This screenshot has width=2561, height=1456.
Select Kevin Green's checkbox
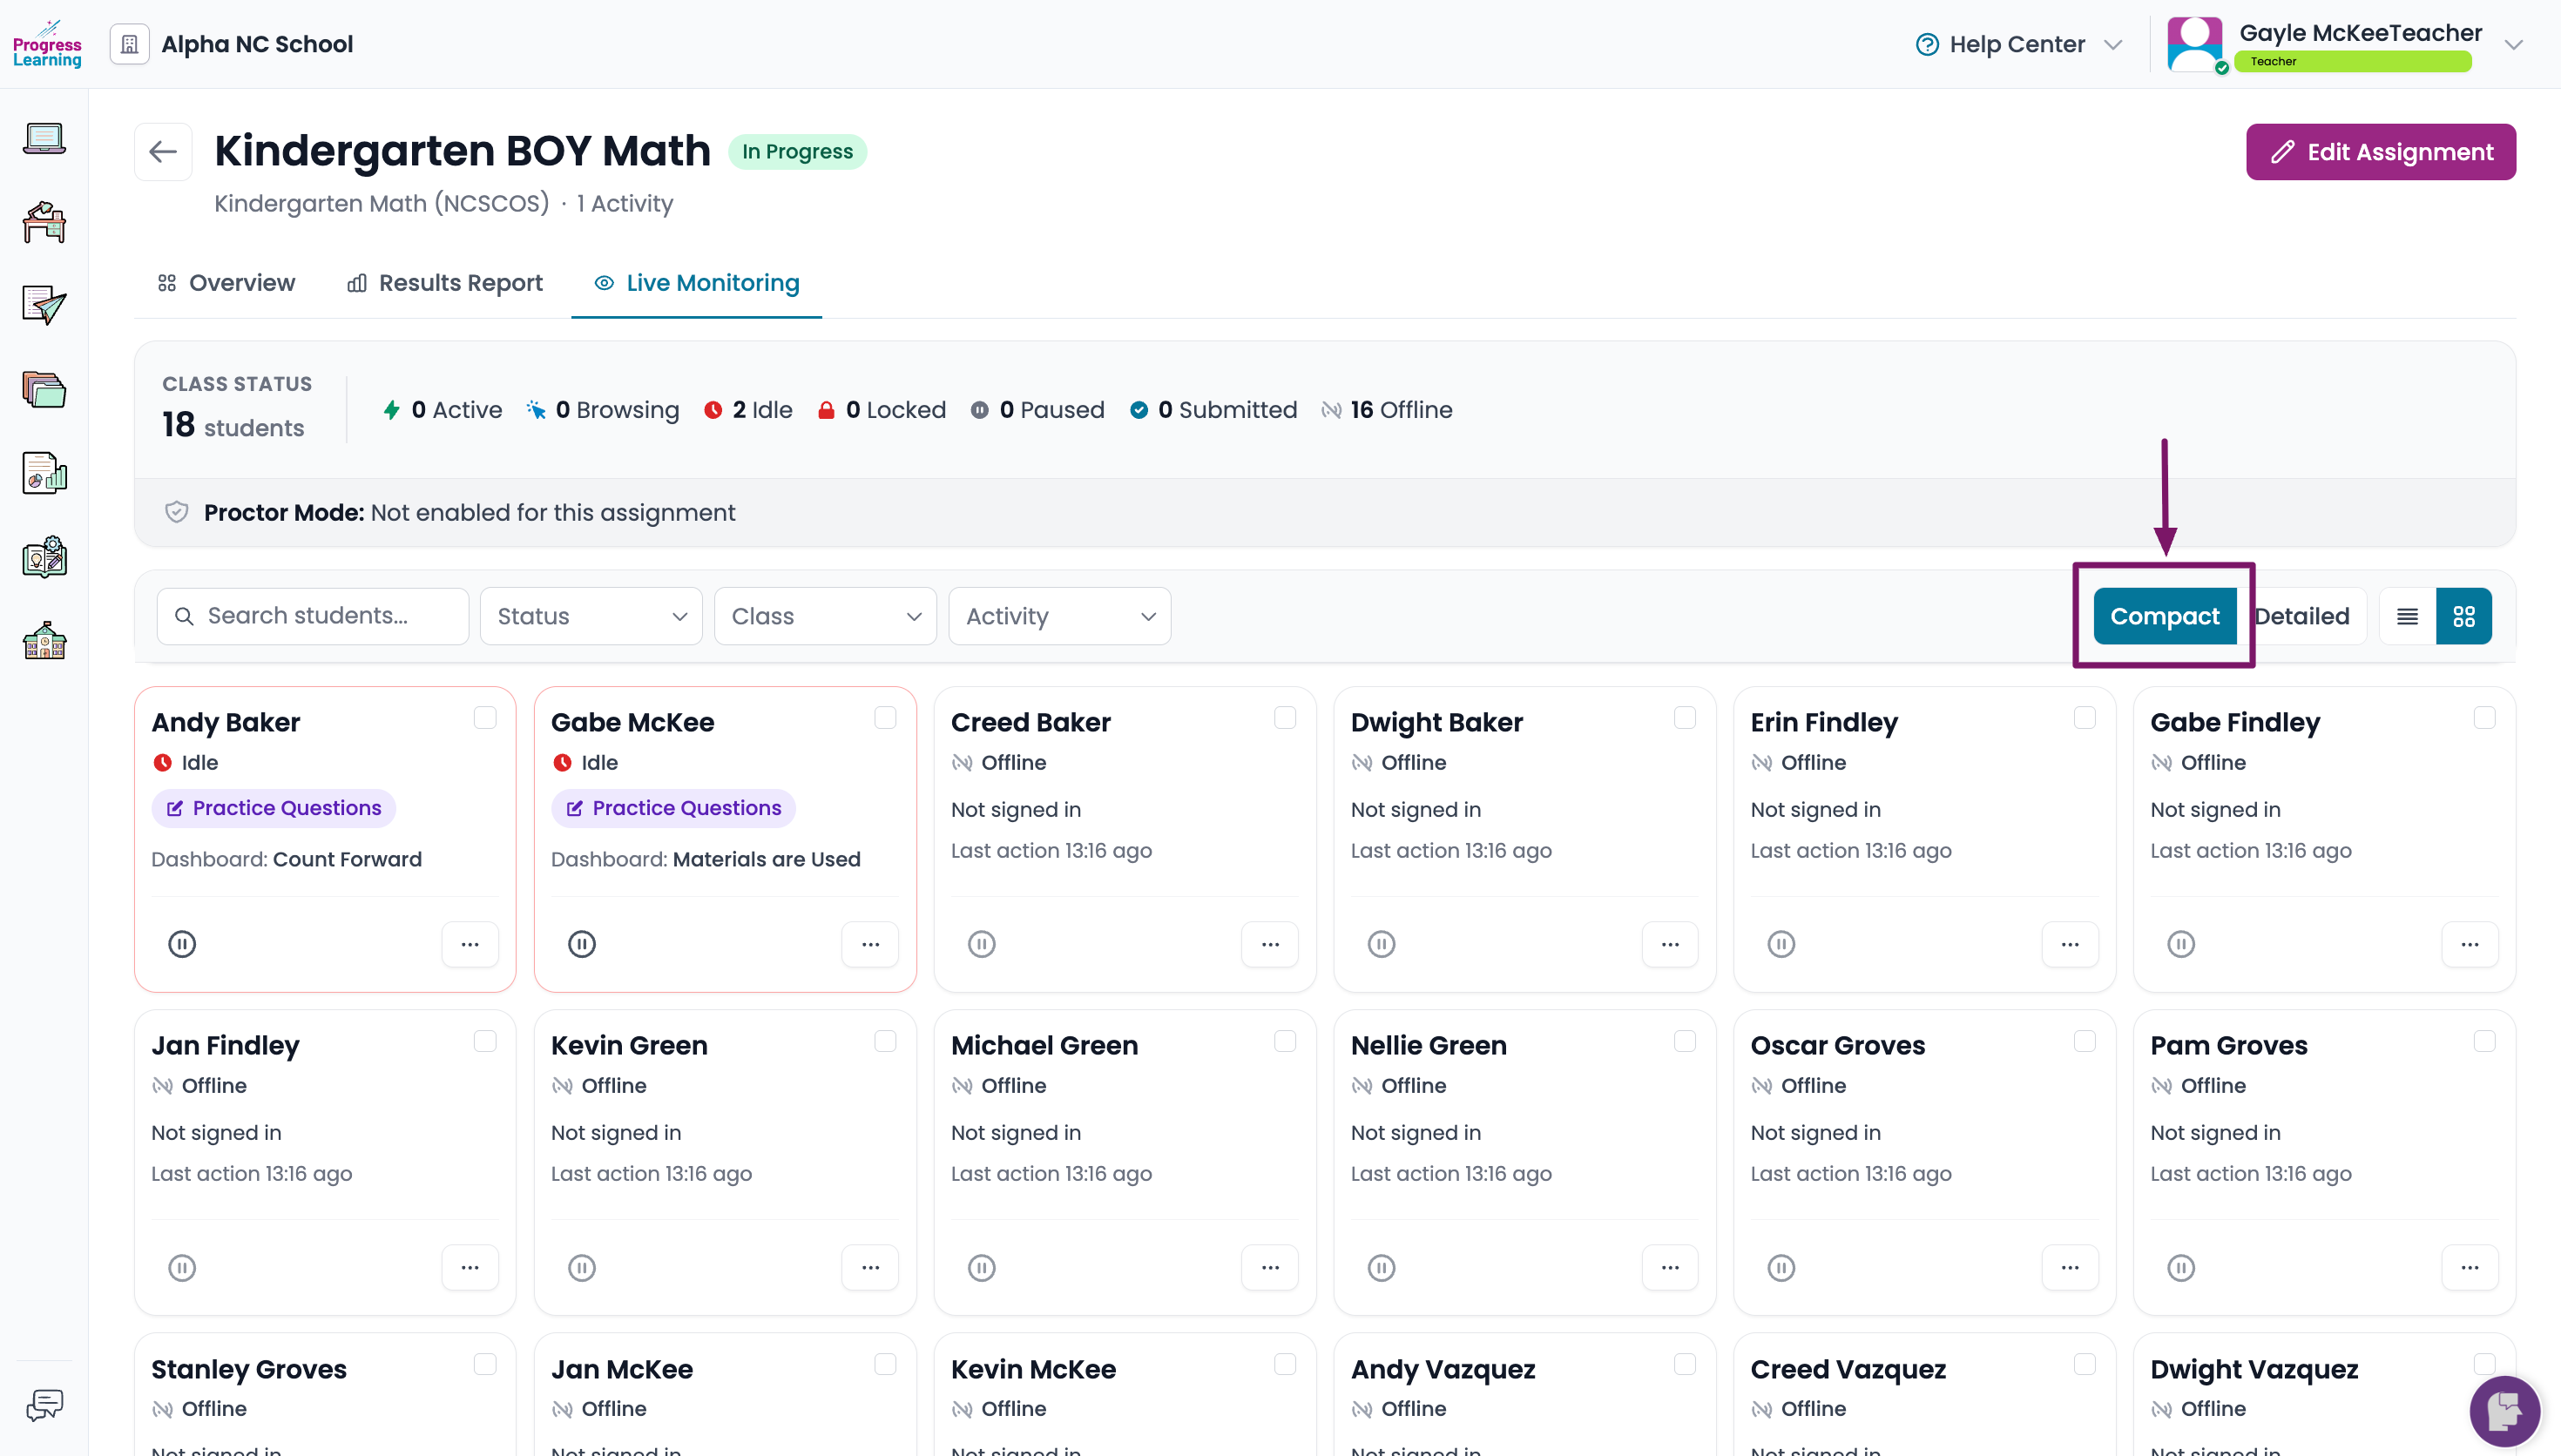[x=885, y=1041]
